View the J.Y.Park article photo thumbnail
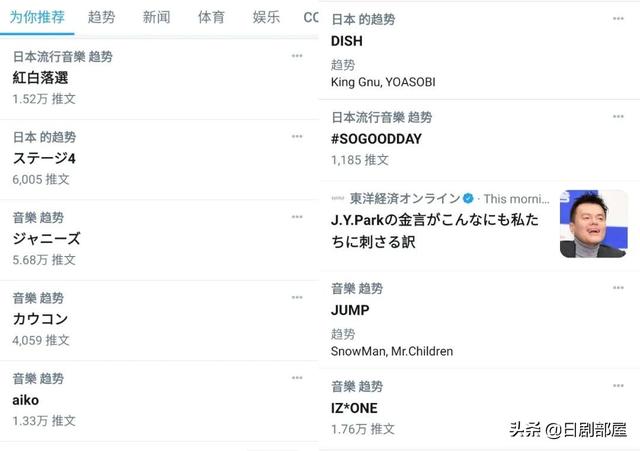Viewport: 640px width, 451px height. pos(593,224)
